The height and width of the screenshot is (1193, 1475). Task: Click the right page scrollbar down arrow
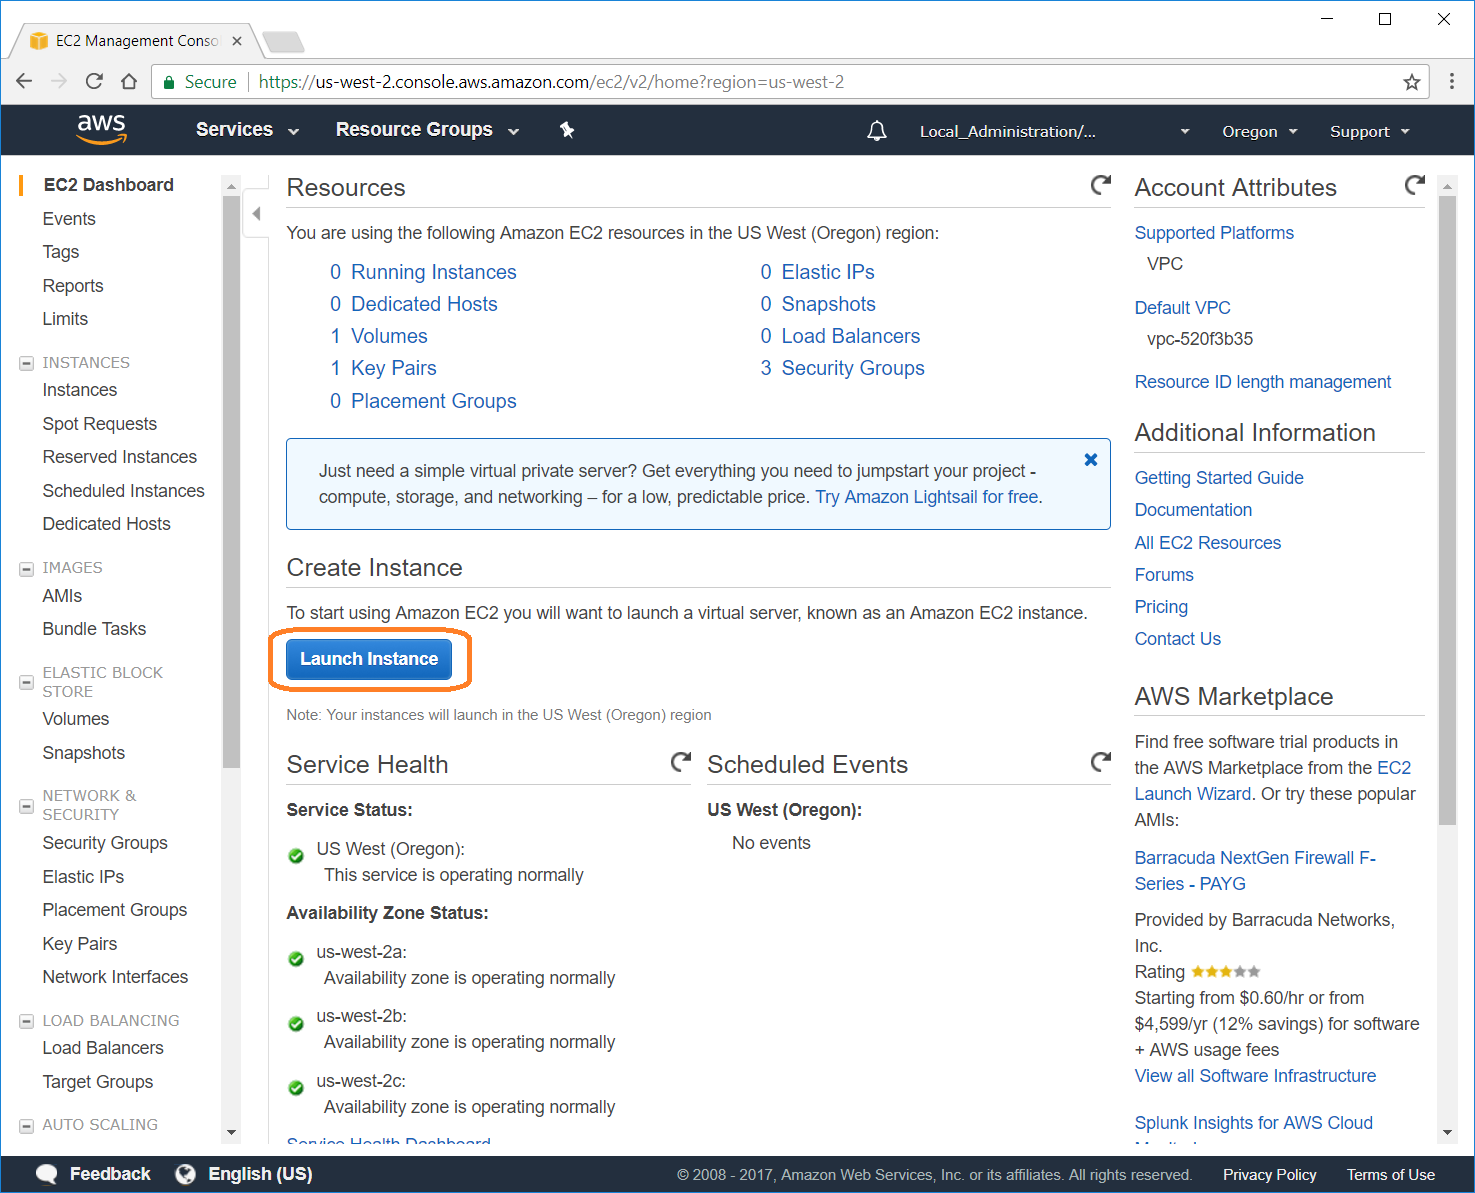(x=1447, y=1132)
